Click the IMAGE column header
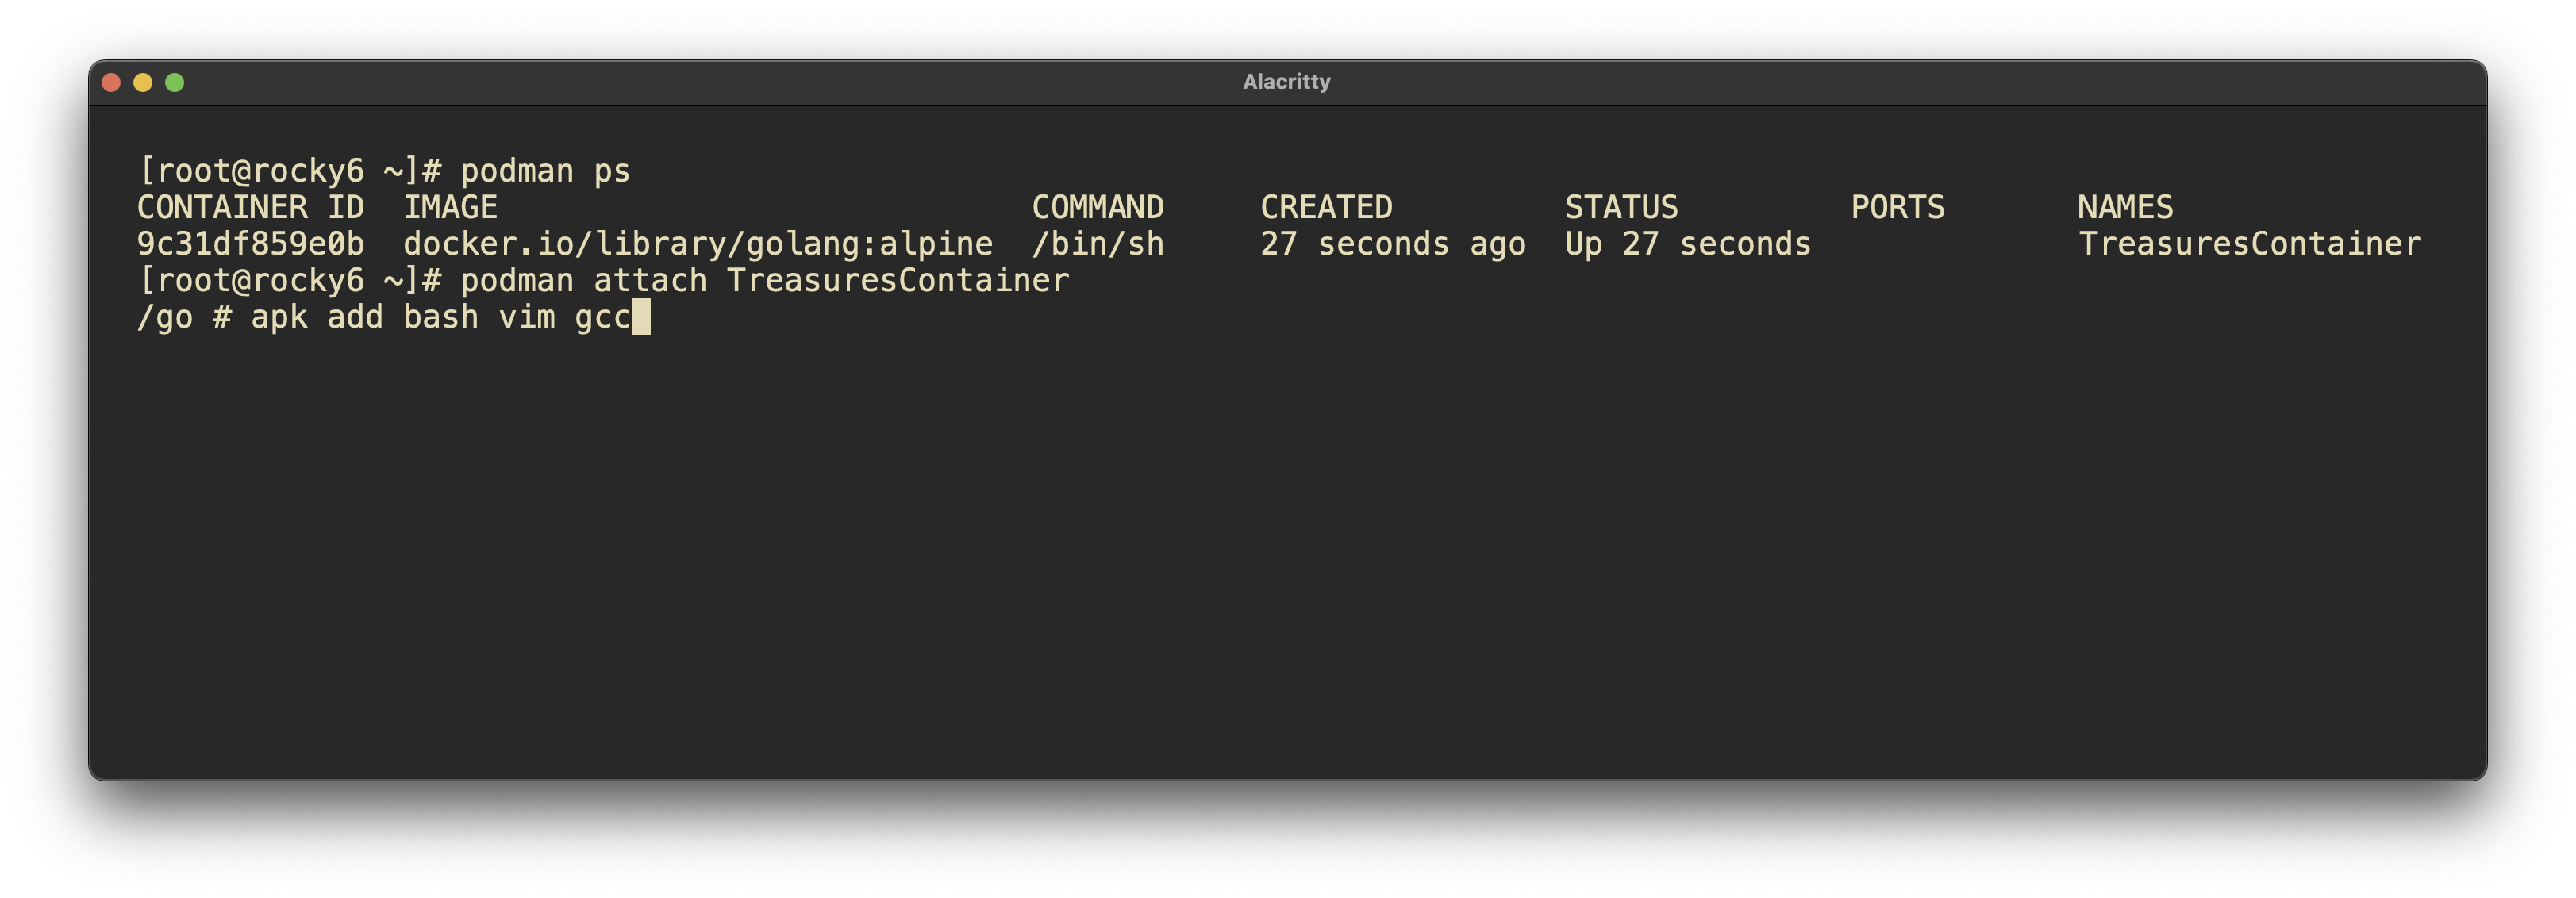 click(450, 207)
